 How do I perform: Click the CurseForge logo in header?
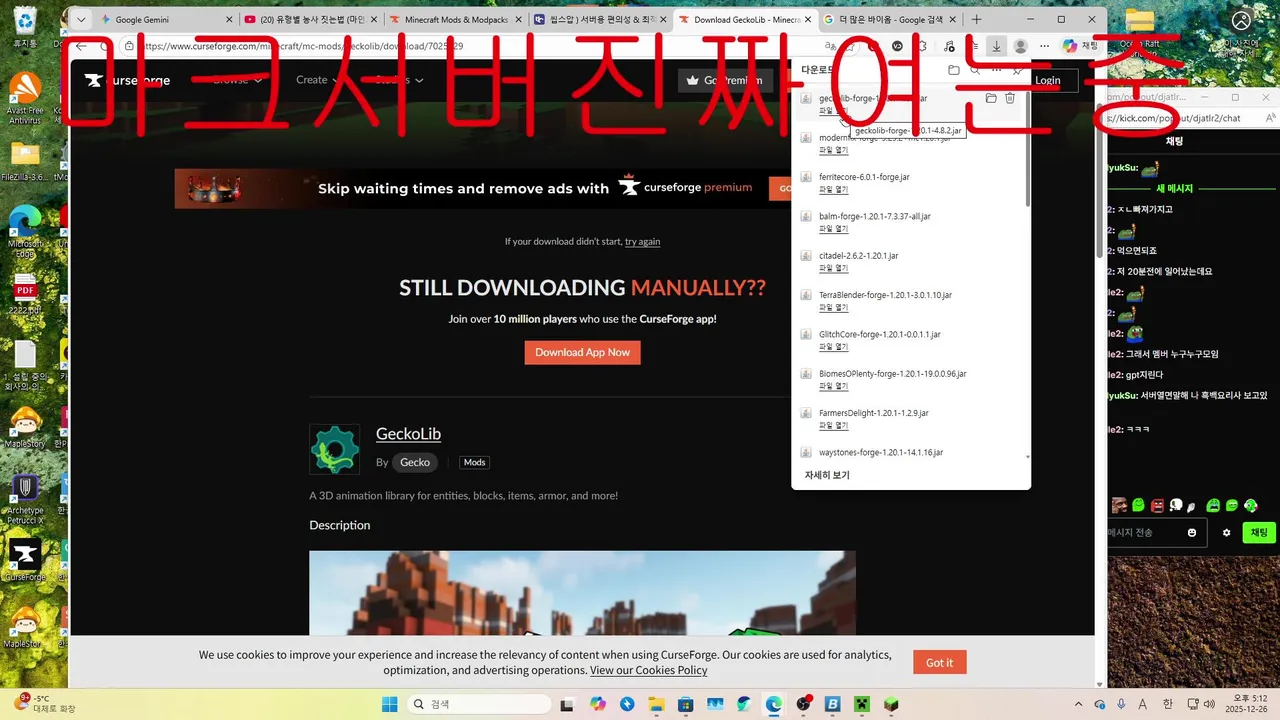pyautogui.click(x=127, y=80)
